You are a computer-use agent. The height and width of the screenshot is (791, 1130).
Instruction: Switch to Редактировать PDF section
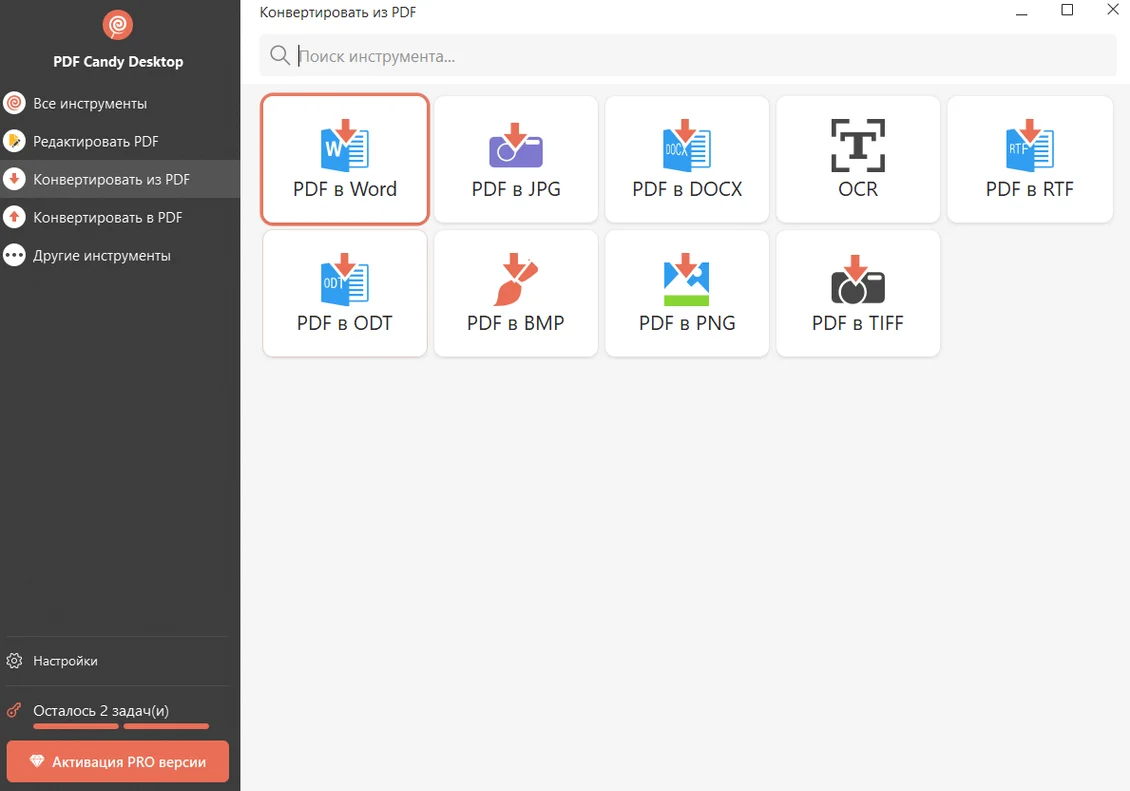(x=120, y=141)
